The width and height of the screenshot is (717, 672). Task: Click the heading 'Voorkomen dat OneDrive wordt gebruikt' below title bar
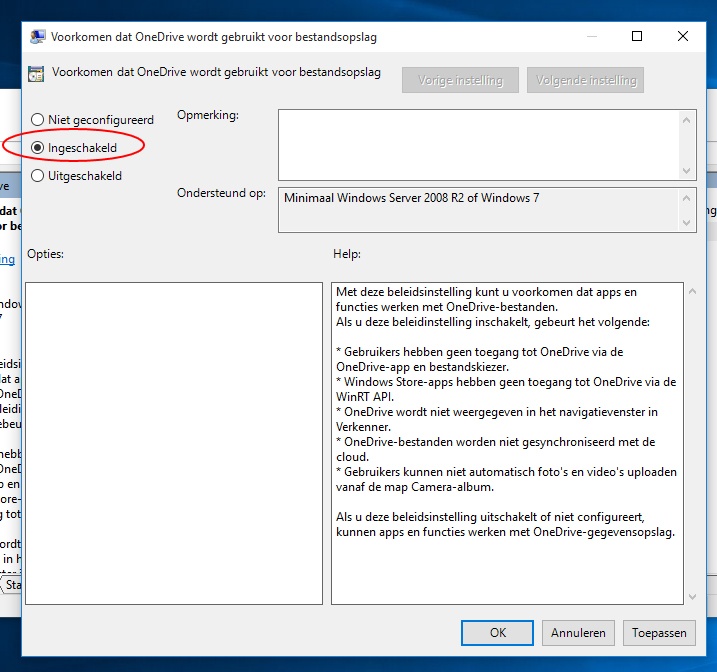pos(216,72)
